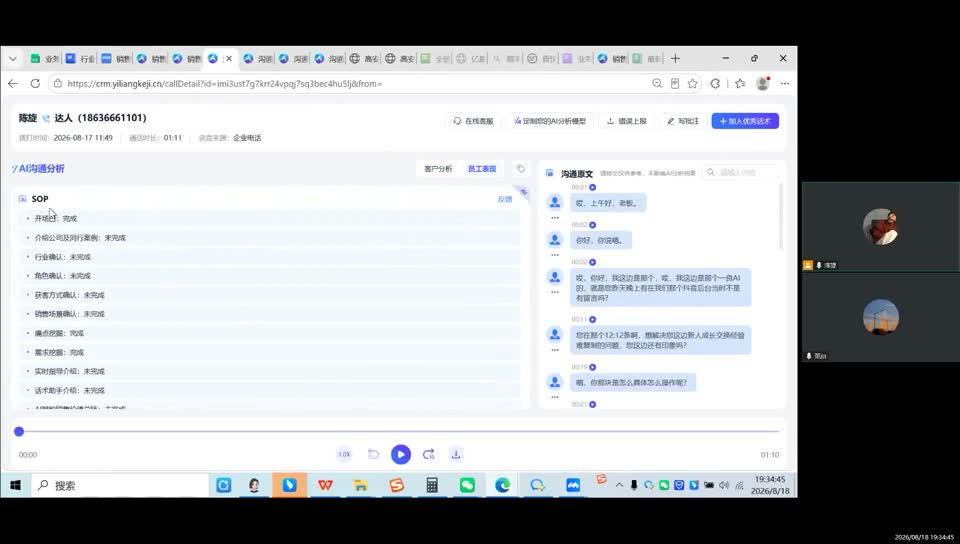This screenshot has height=544, width=960.
Task: Select the 开场白 SOP item
Action: tap(271, 218)
